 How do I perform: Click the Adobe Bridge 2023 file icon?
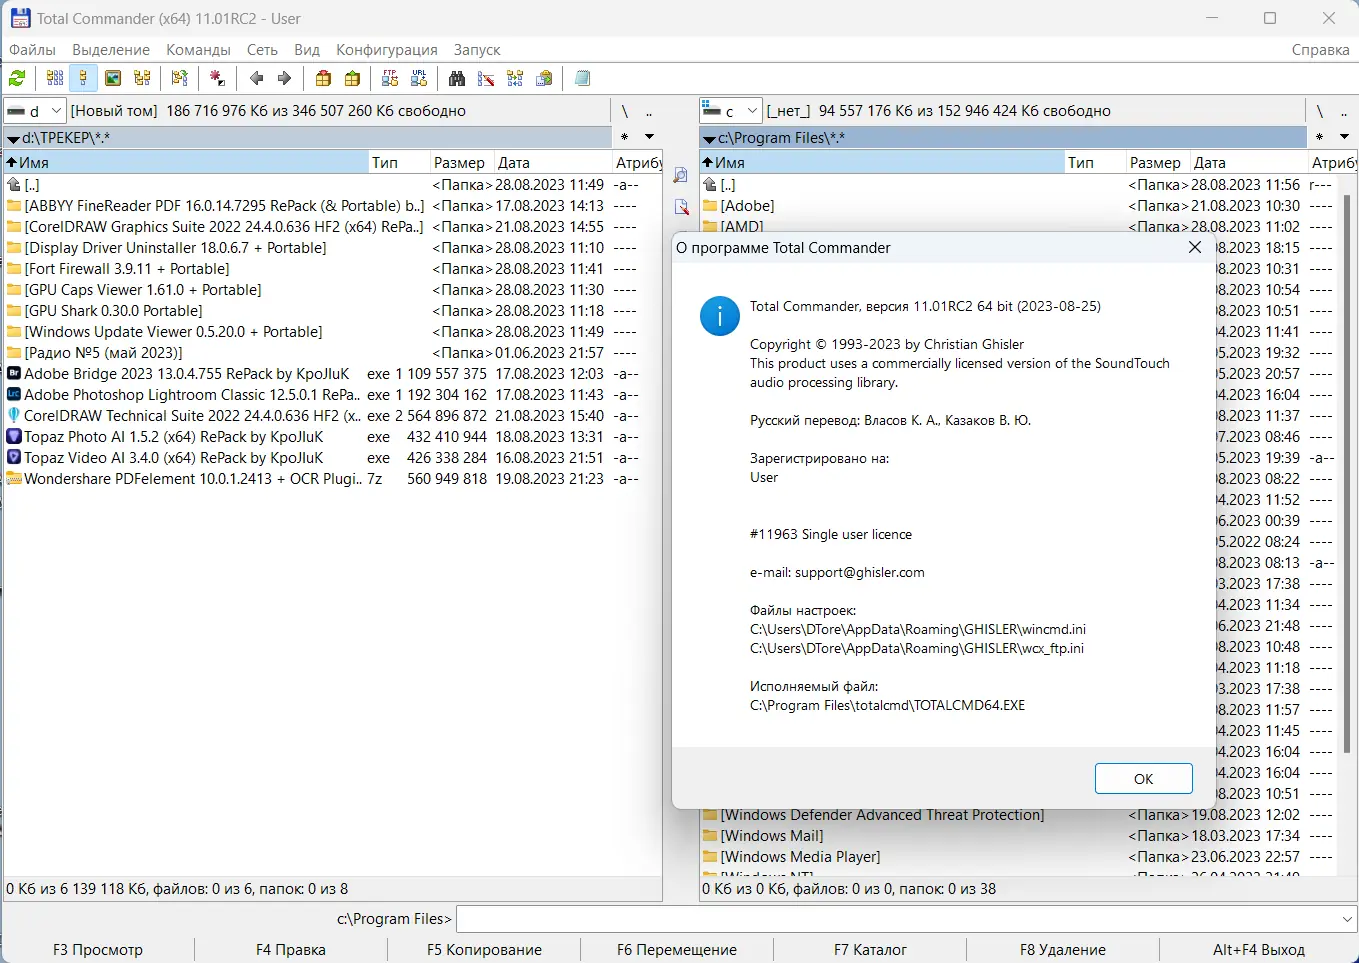[x=14, y=374]
